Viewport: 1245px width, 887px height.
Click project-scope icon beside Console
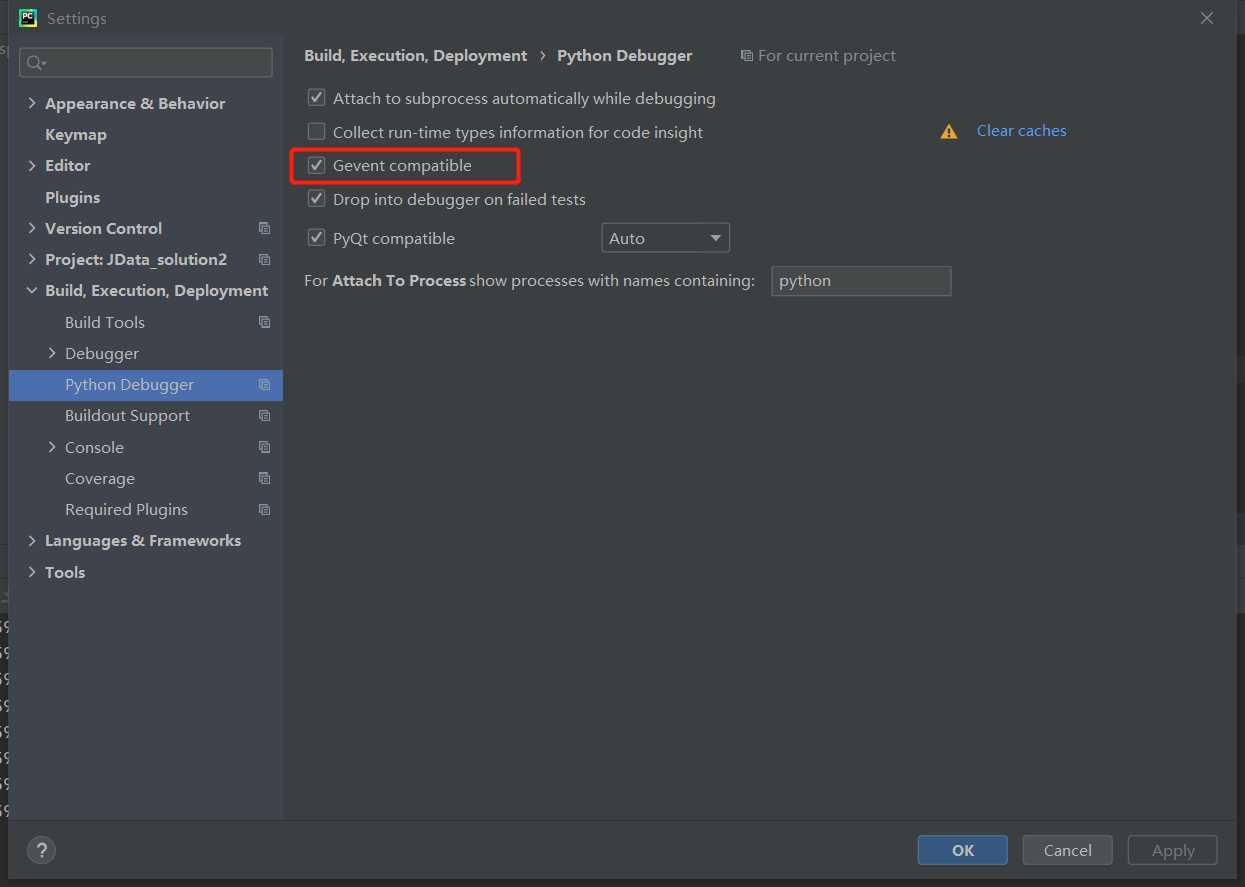pyautogui.click(x=264, y=447)
